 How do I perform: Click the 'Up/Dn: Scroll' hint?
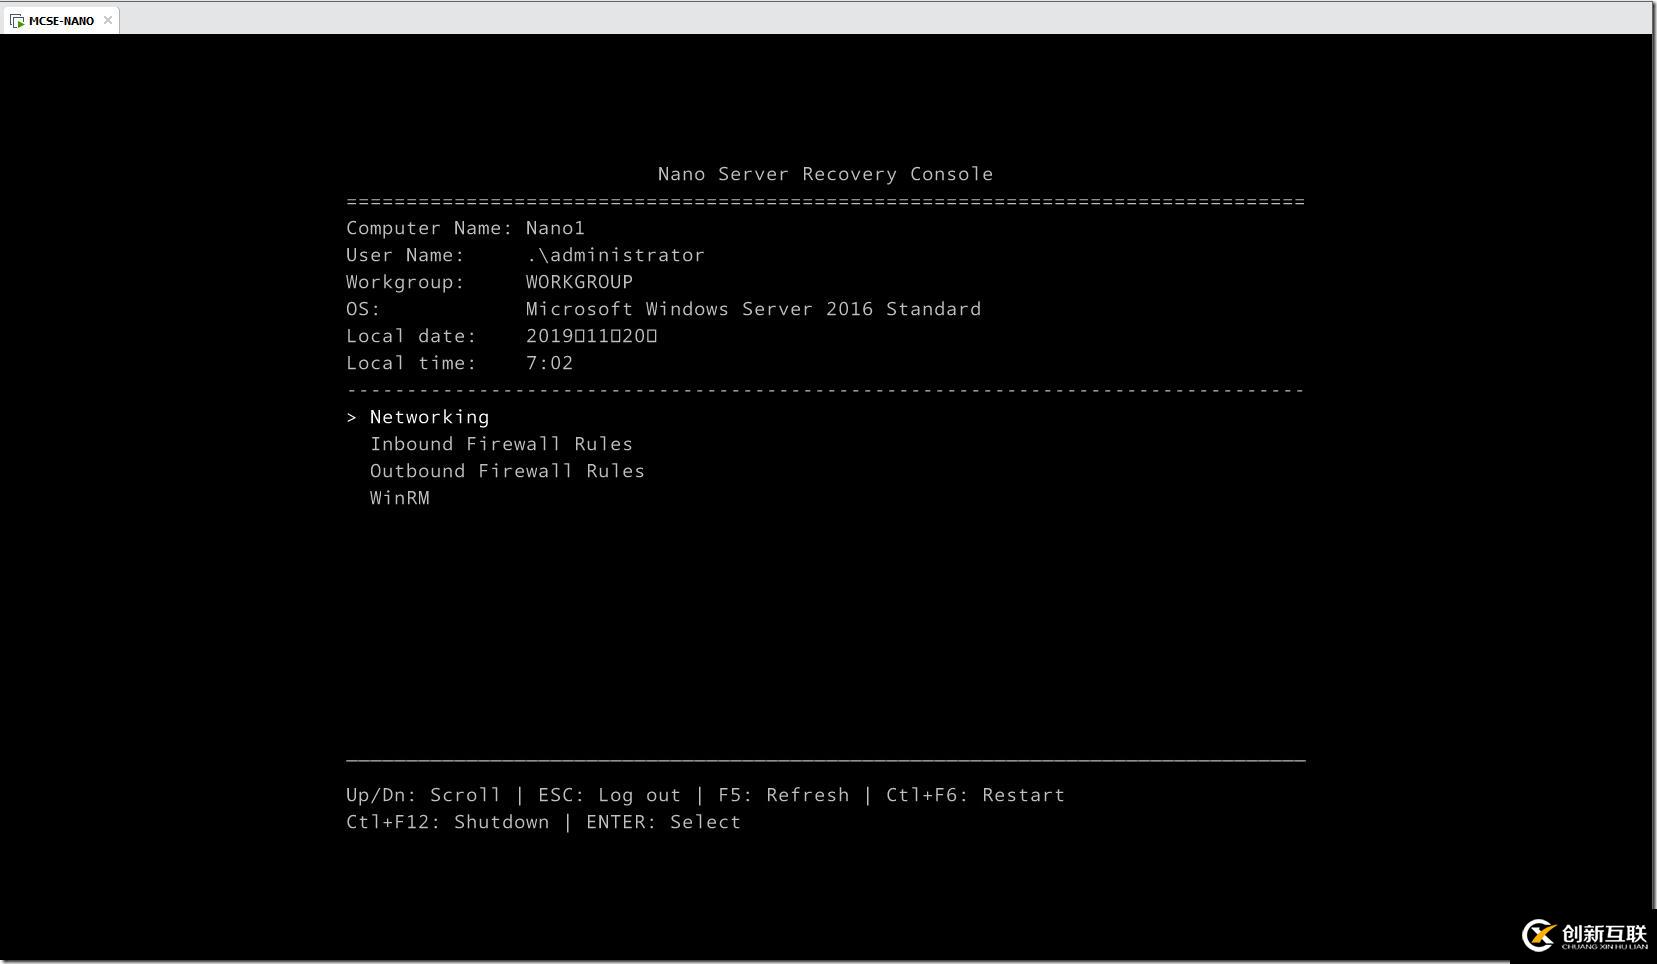click(423, 795)
